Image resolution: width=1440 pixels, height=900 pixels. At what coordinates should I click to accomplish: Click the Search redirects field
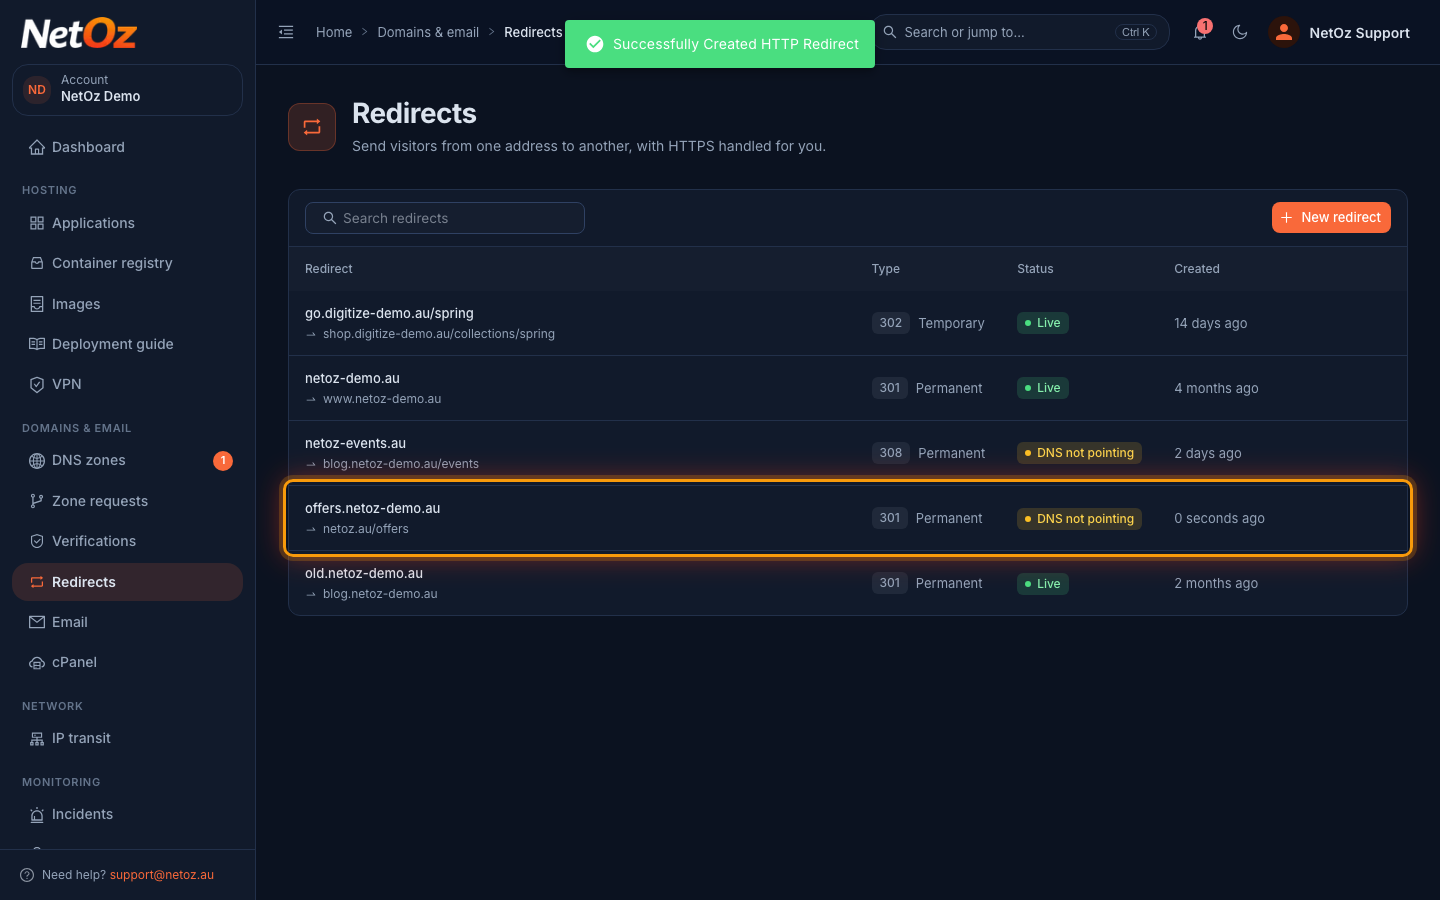pyautogui.click(x=445, y=218)
